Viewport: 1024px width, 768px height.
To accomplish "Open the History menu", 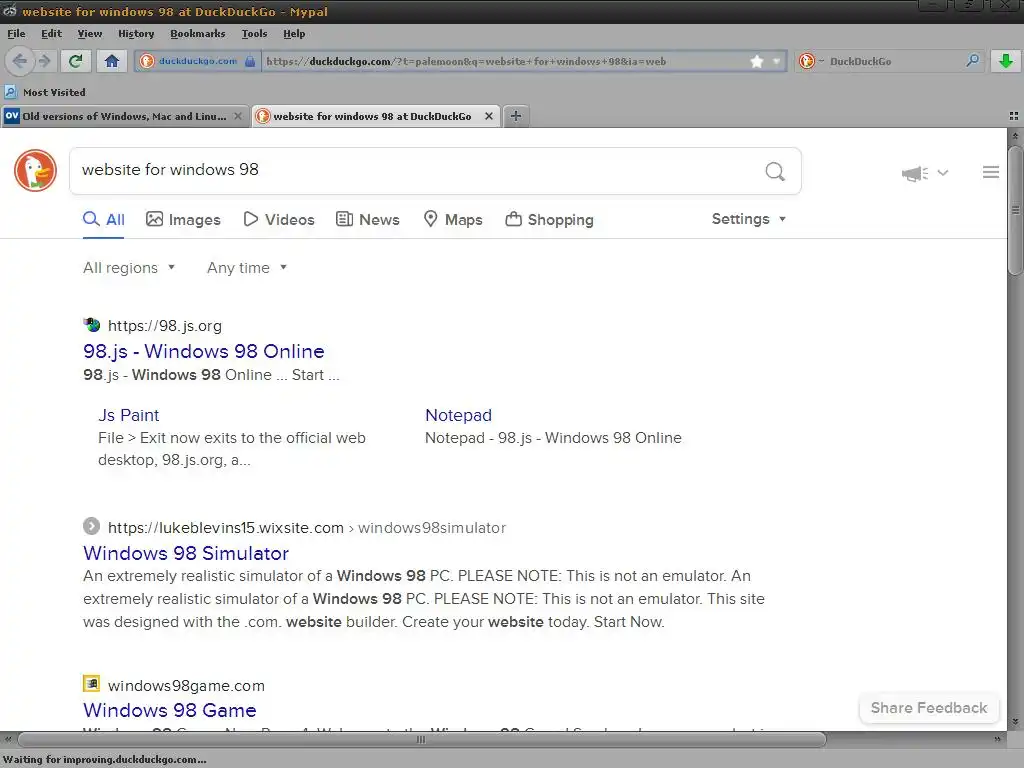I will point(136,33).
